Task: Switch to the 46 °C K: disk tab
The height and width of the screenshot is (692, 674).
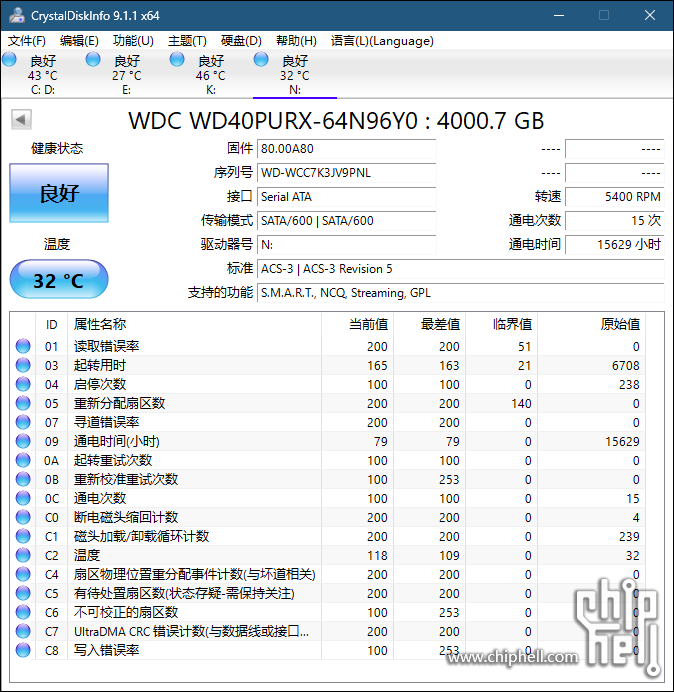Action: [211, 74]
